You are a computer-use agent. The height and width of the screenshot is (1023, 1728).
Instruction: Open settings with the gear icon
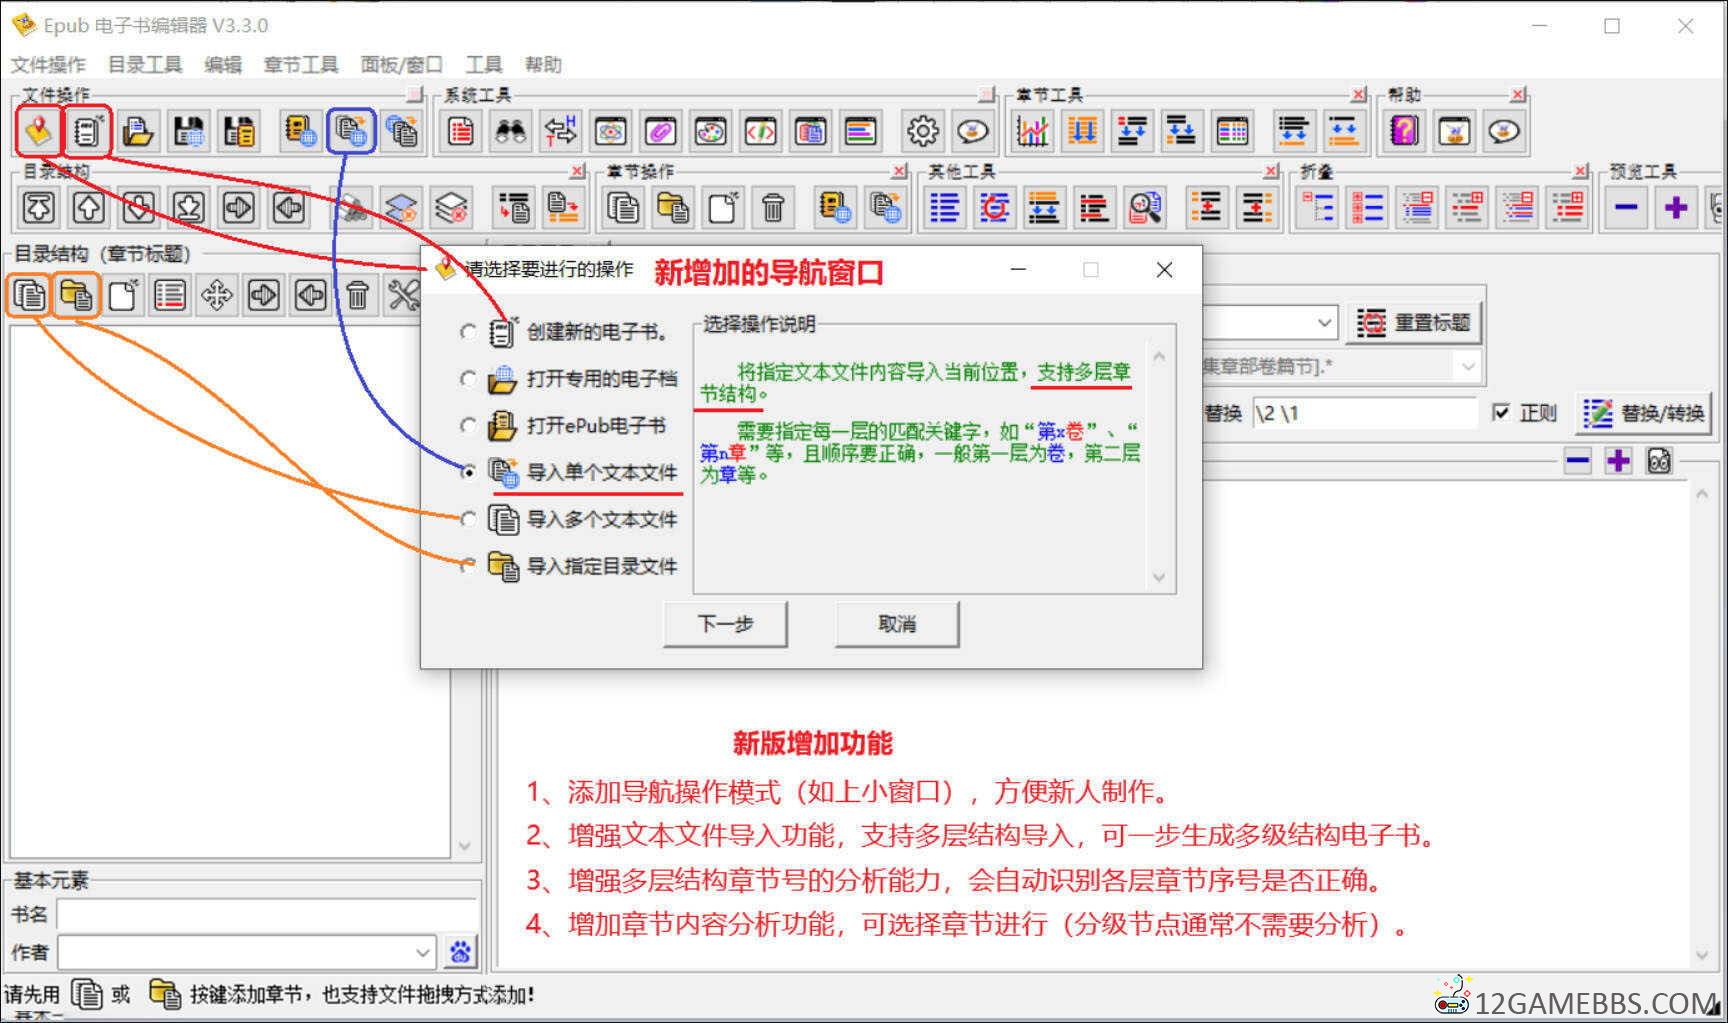[922, 131]
